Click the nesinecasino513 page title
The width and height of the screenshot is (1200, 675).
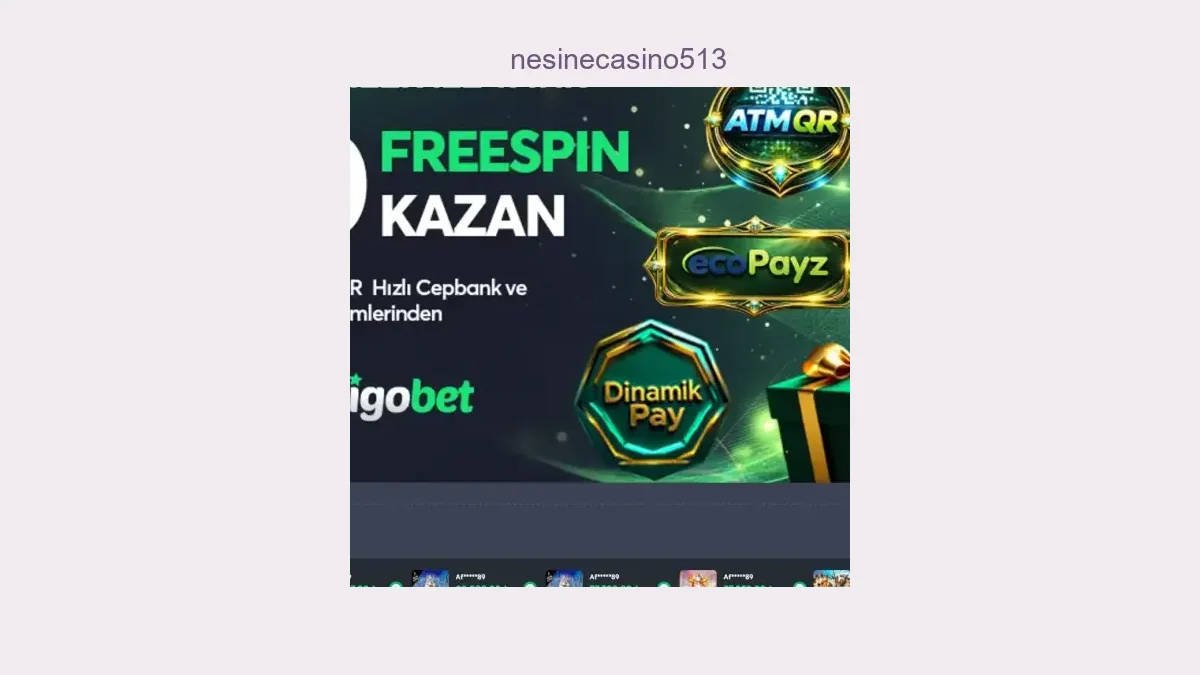[618, 59]
